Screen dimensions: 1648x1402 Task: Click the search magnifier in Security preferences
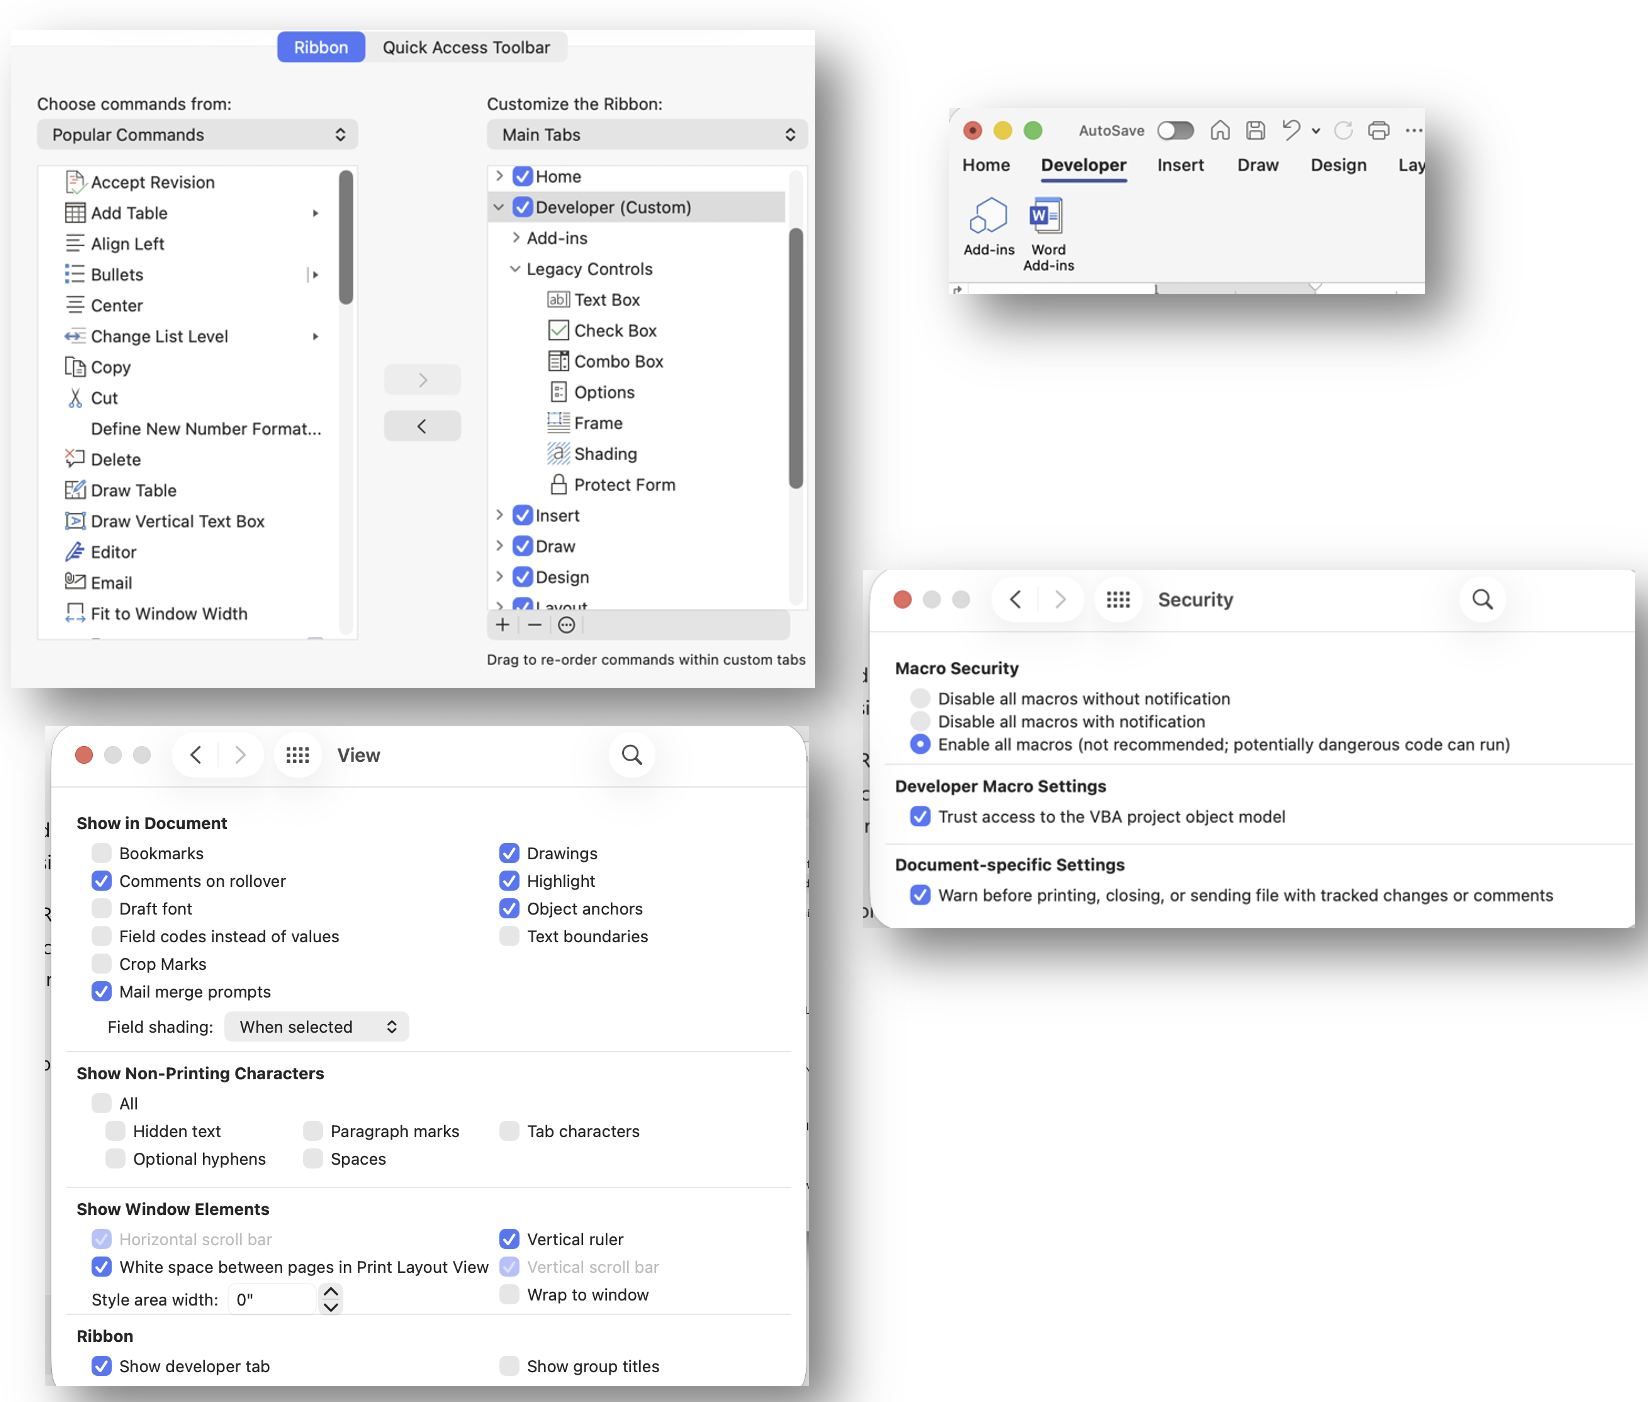(x=1483, y=599)
